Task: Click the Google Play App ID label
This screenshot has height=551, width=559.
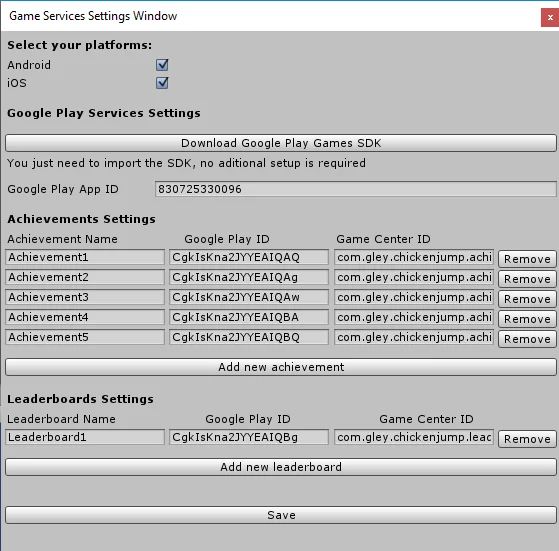Action: [63, 189]
